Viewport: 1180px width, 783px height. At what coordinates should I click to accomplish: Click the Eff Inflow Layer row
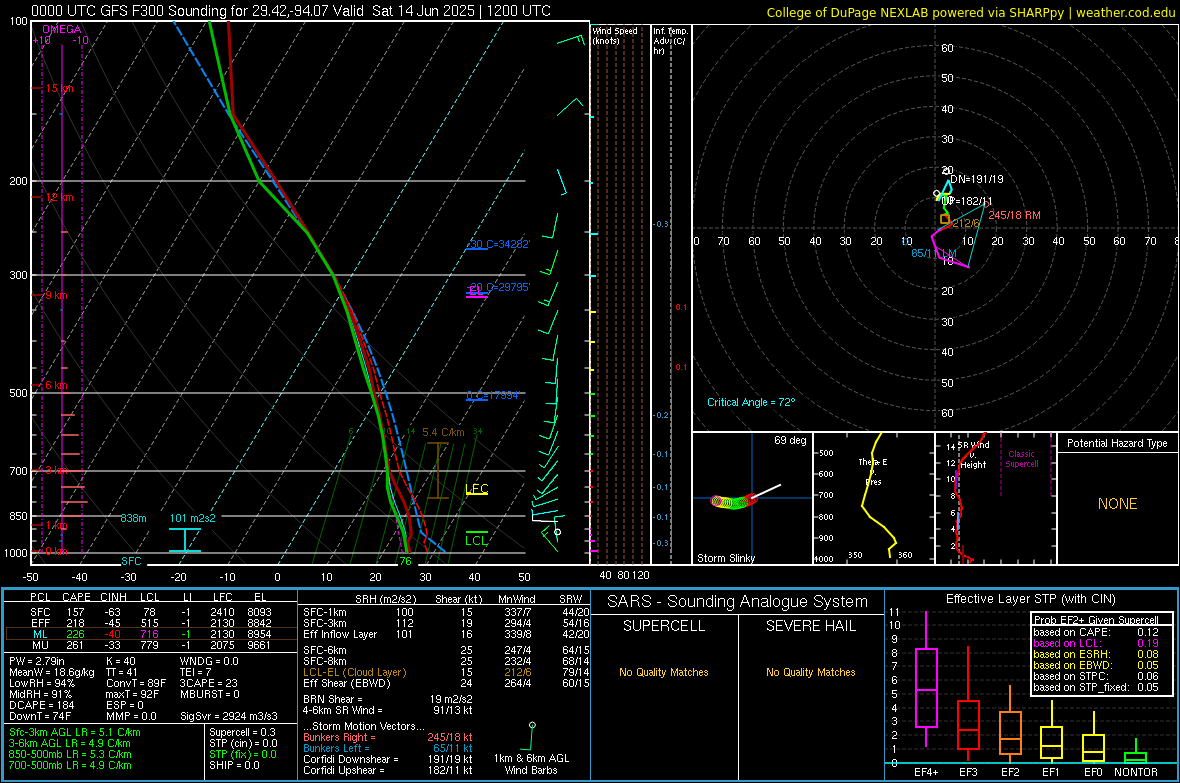[446, 634]
